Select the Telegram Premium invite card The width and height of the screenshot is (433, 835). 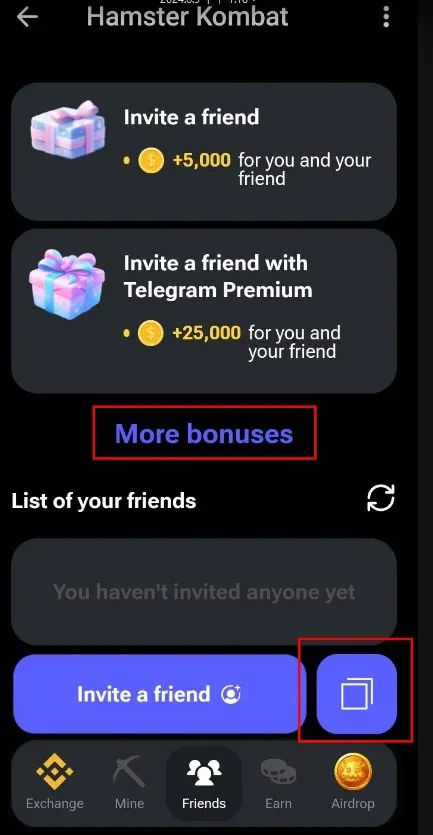coord(204,311)
